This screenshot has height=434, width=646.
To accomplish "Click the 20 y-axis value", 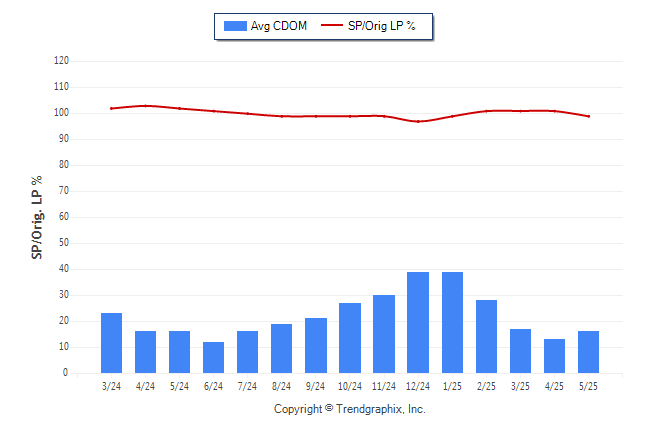I will click(x=64, y=321).
